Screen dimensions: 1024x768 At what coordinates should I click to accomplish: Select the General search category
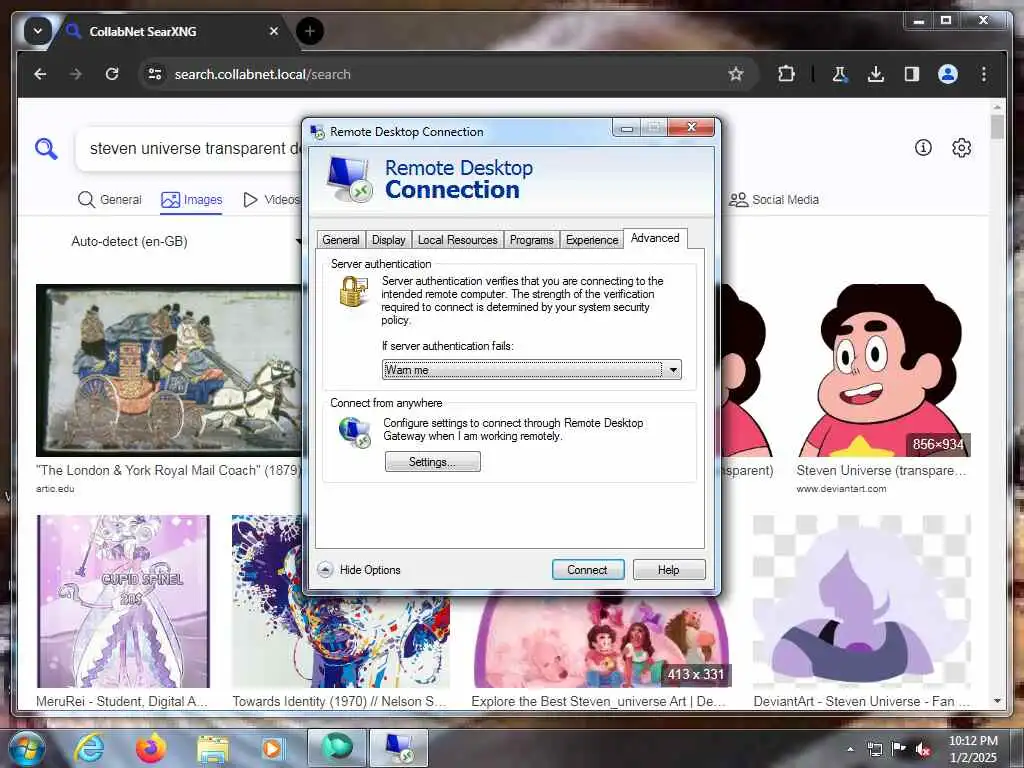pos(110,200)
